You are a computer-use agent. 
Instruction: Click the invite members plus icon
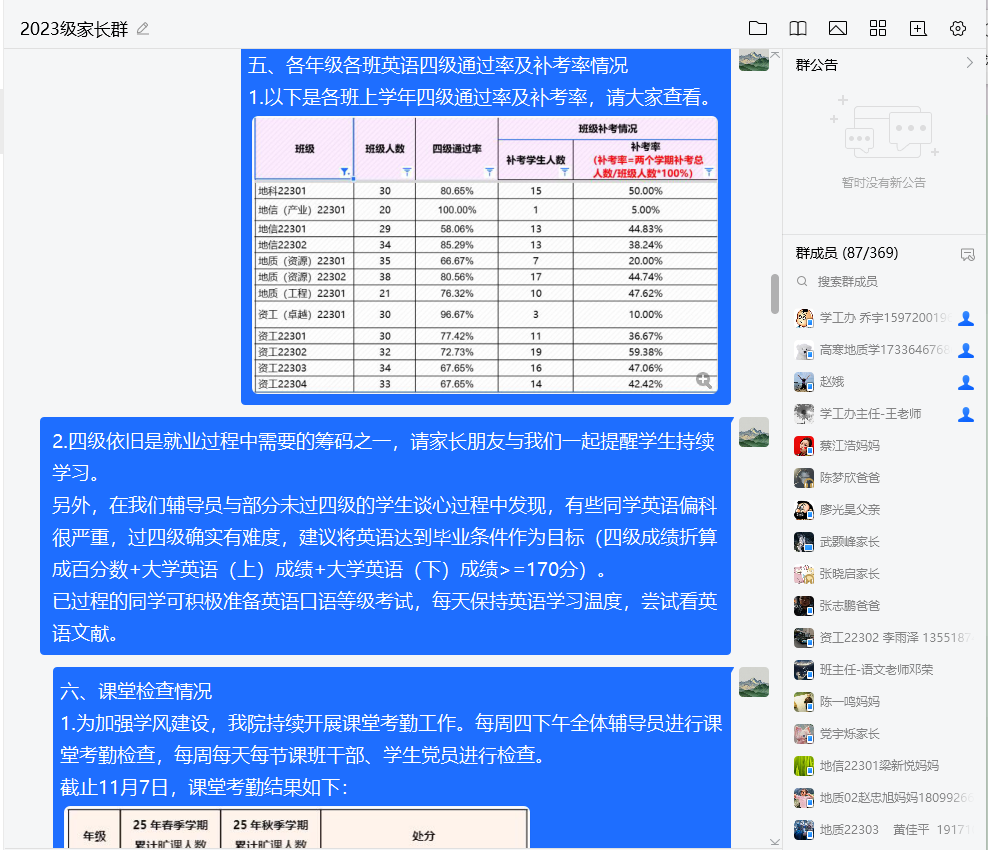tap(918, 28)
